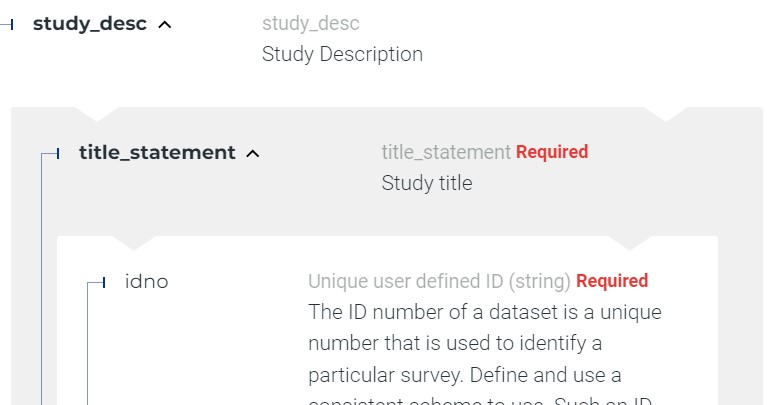Click the gray title_statement type label

pos(446,152)
